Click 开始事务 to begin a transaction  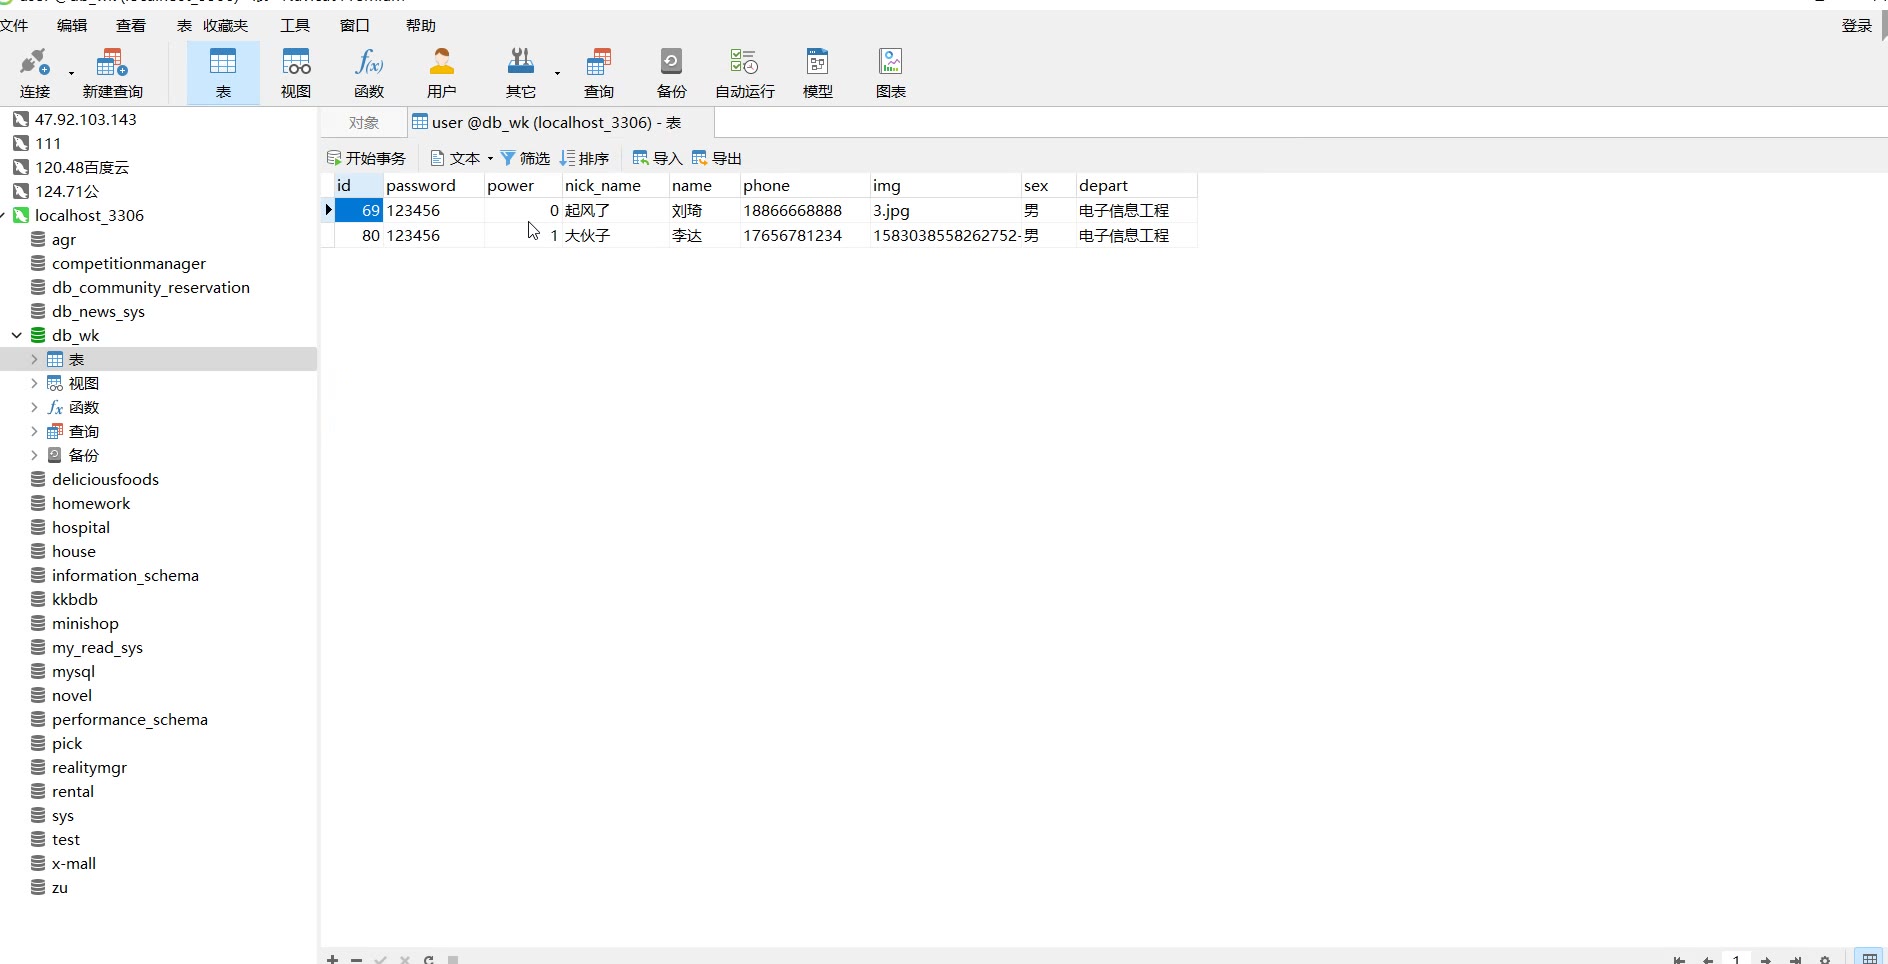(366, 158)
